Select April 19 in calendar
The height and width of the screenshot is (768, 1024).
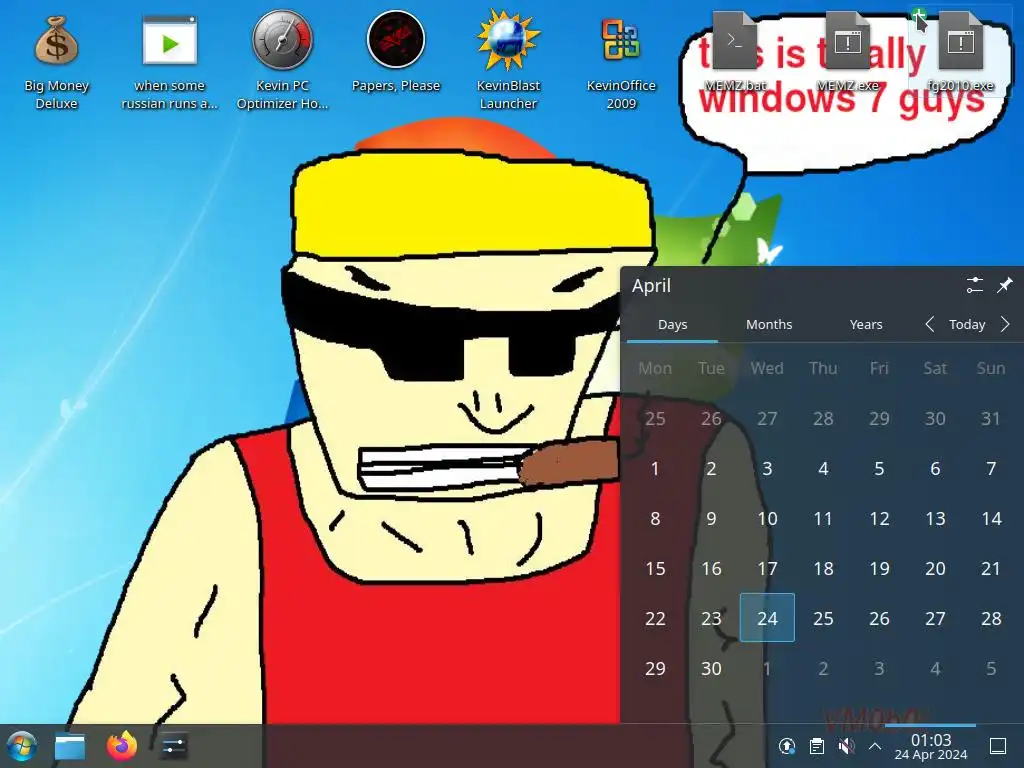click(879, 568)
